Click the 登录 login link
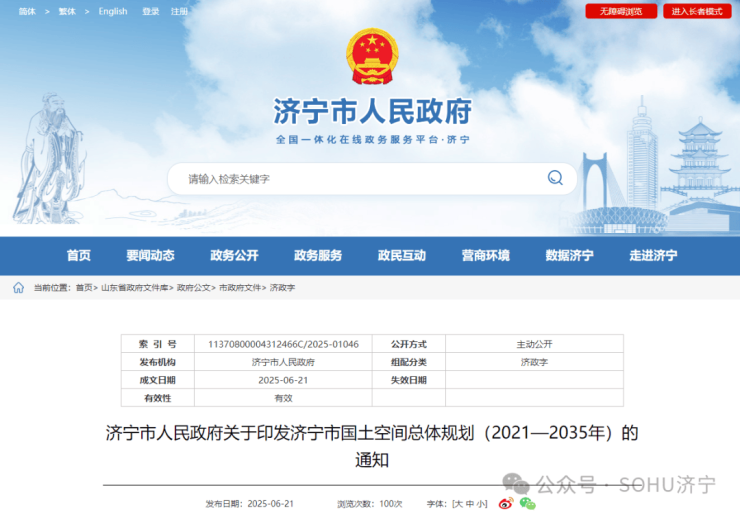Viewport: 740px width, 514px height. click(151, 11)
